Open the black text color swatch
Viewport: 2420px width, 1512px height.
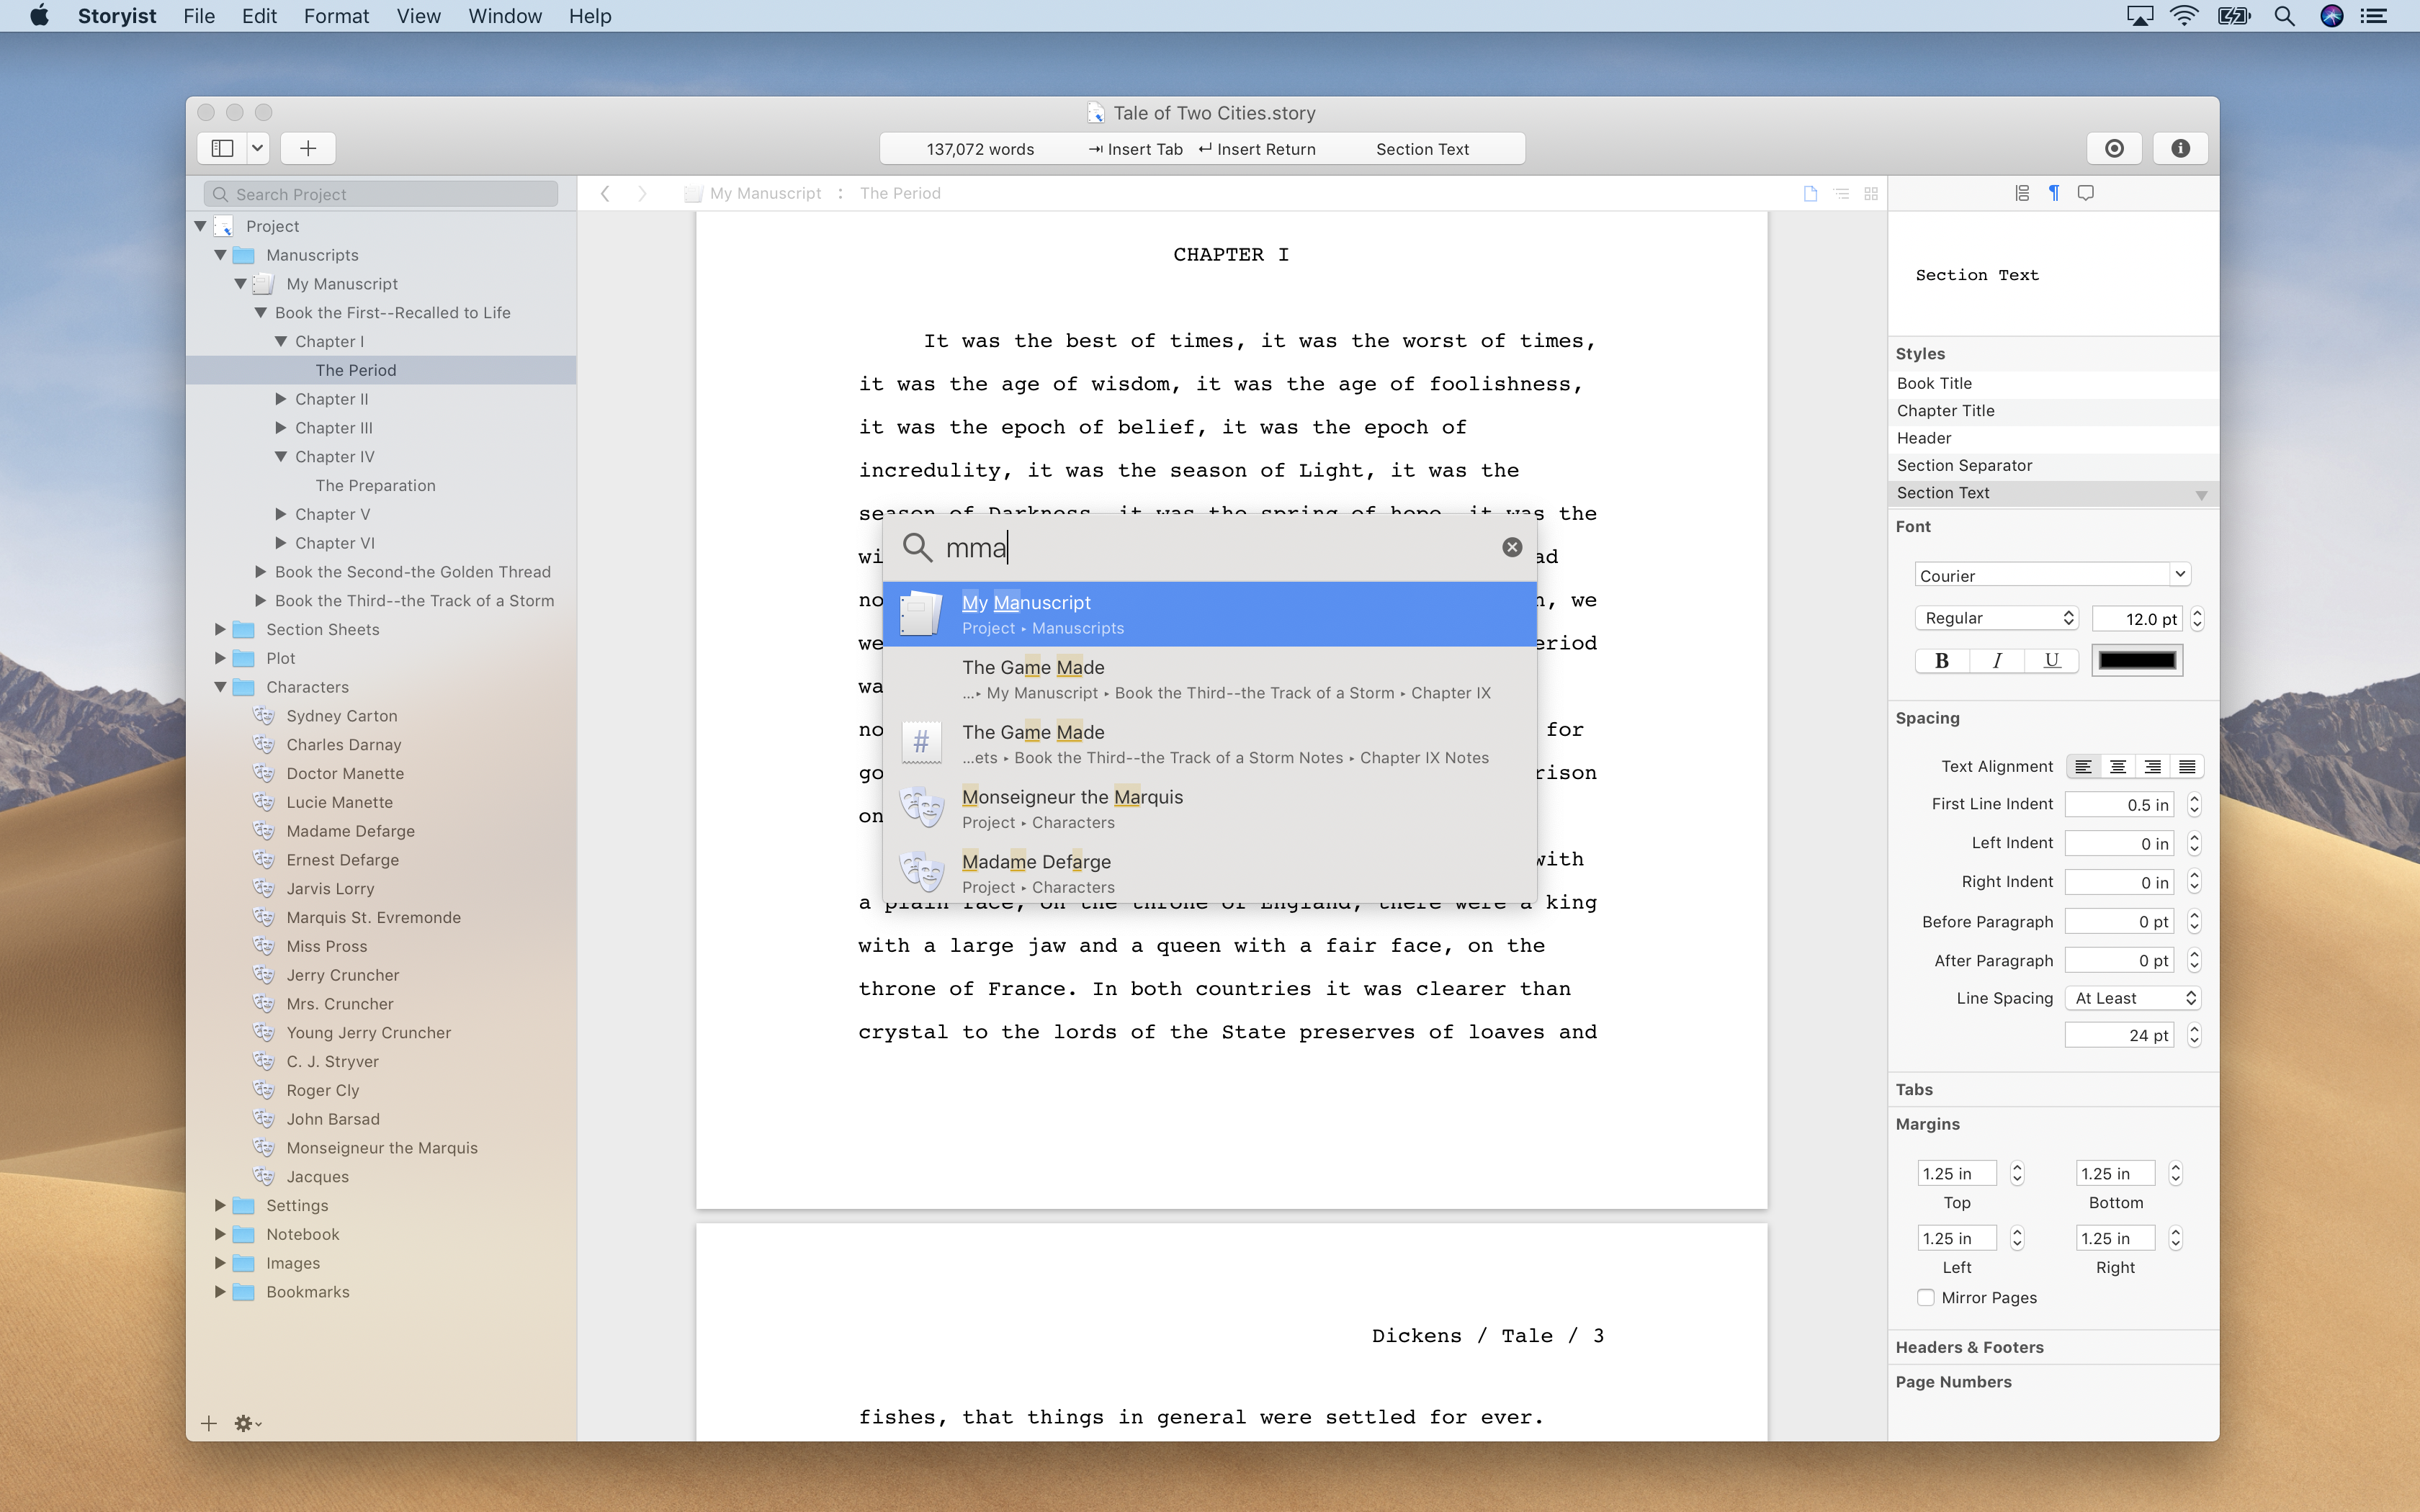2137,660
